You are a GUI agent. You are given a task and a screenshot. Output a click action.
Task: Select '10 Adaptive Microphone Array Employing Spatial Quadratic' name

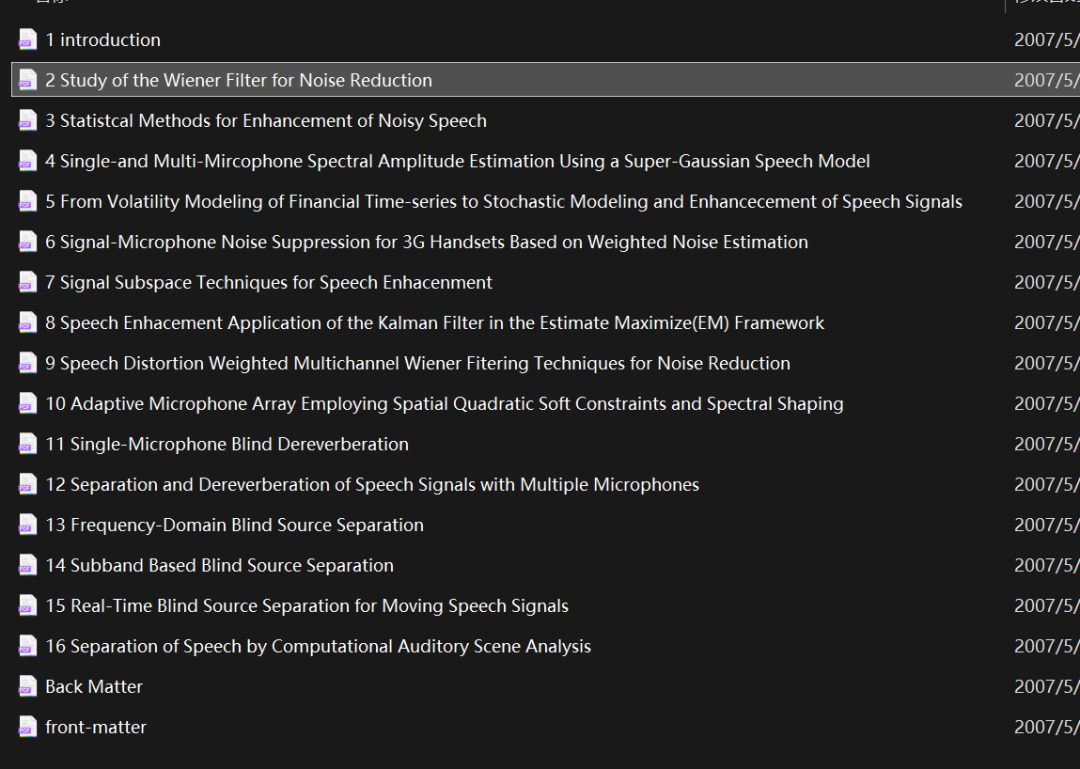coord(444,404)
